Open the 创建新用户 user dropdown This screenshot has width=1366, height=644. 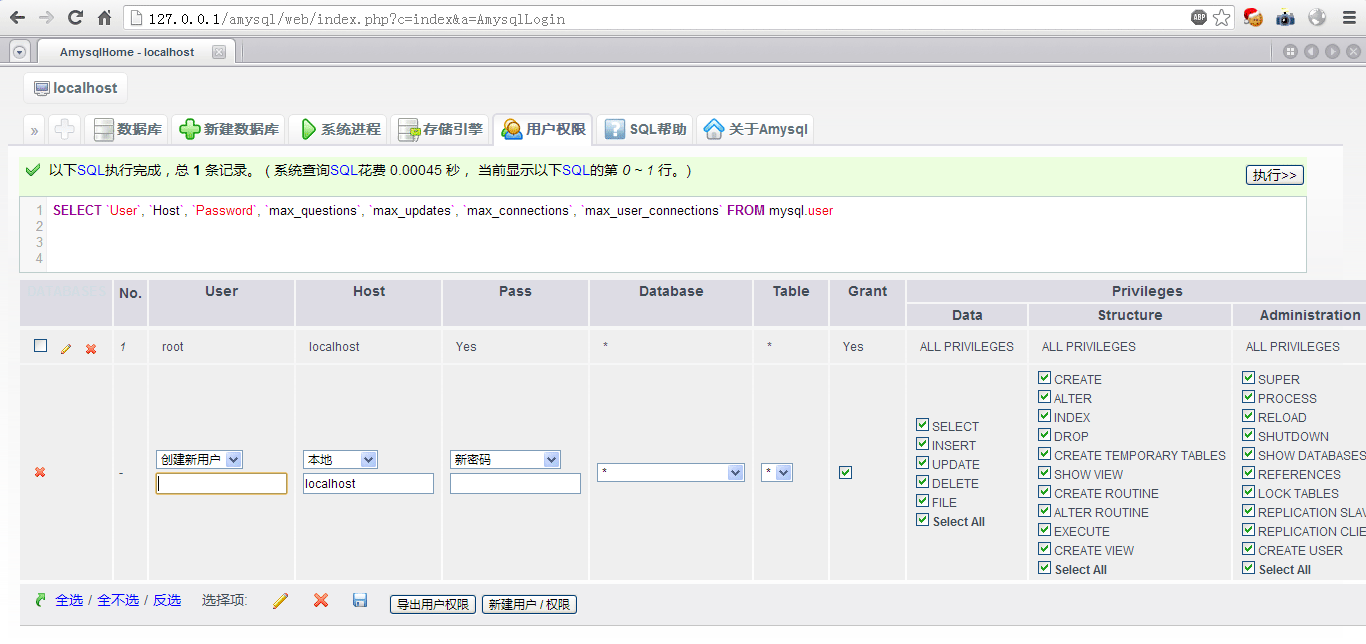pyautogui.click(x=199, y=460)
